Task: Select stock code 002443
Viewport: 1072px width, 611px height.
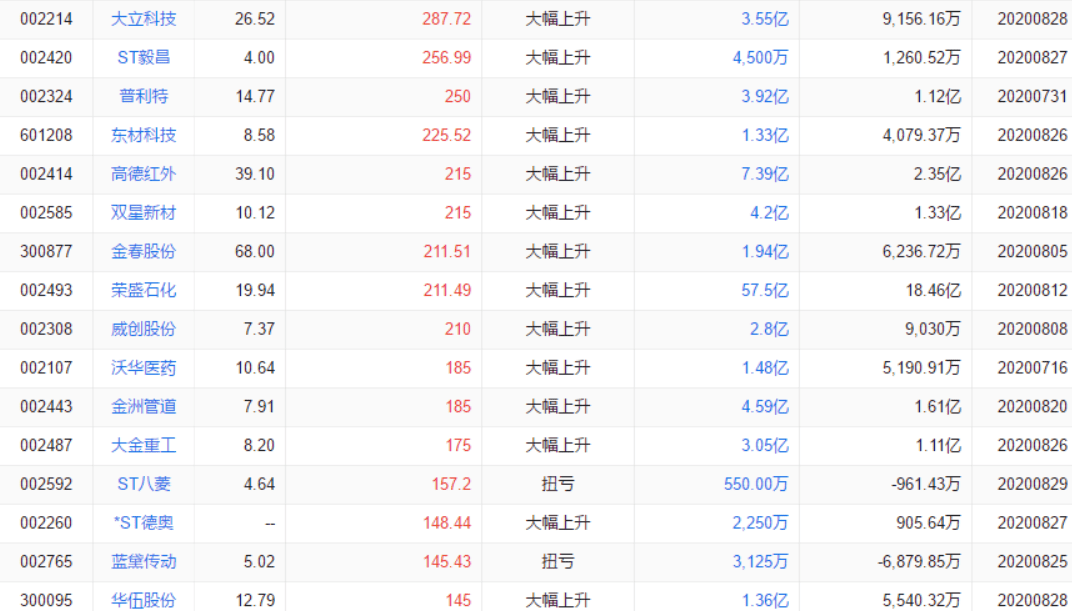Action: point(46,407)
